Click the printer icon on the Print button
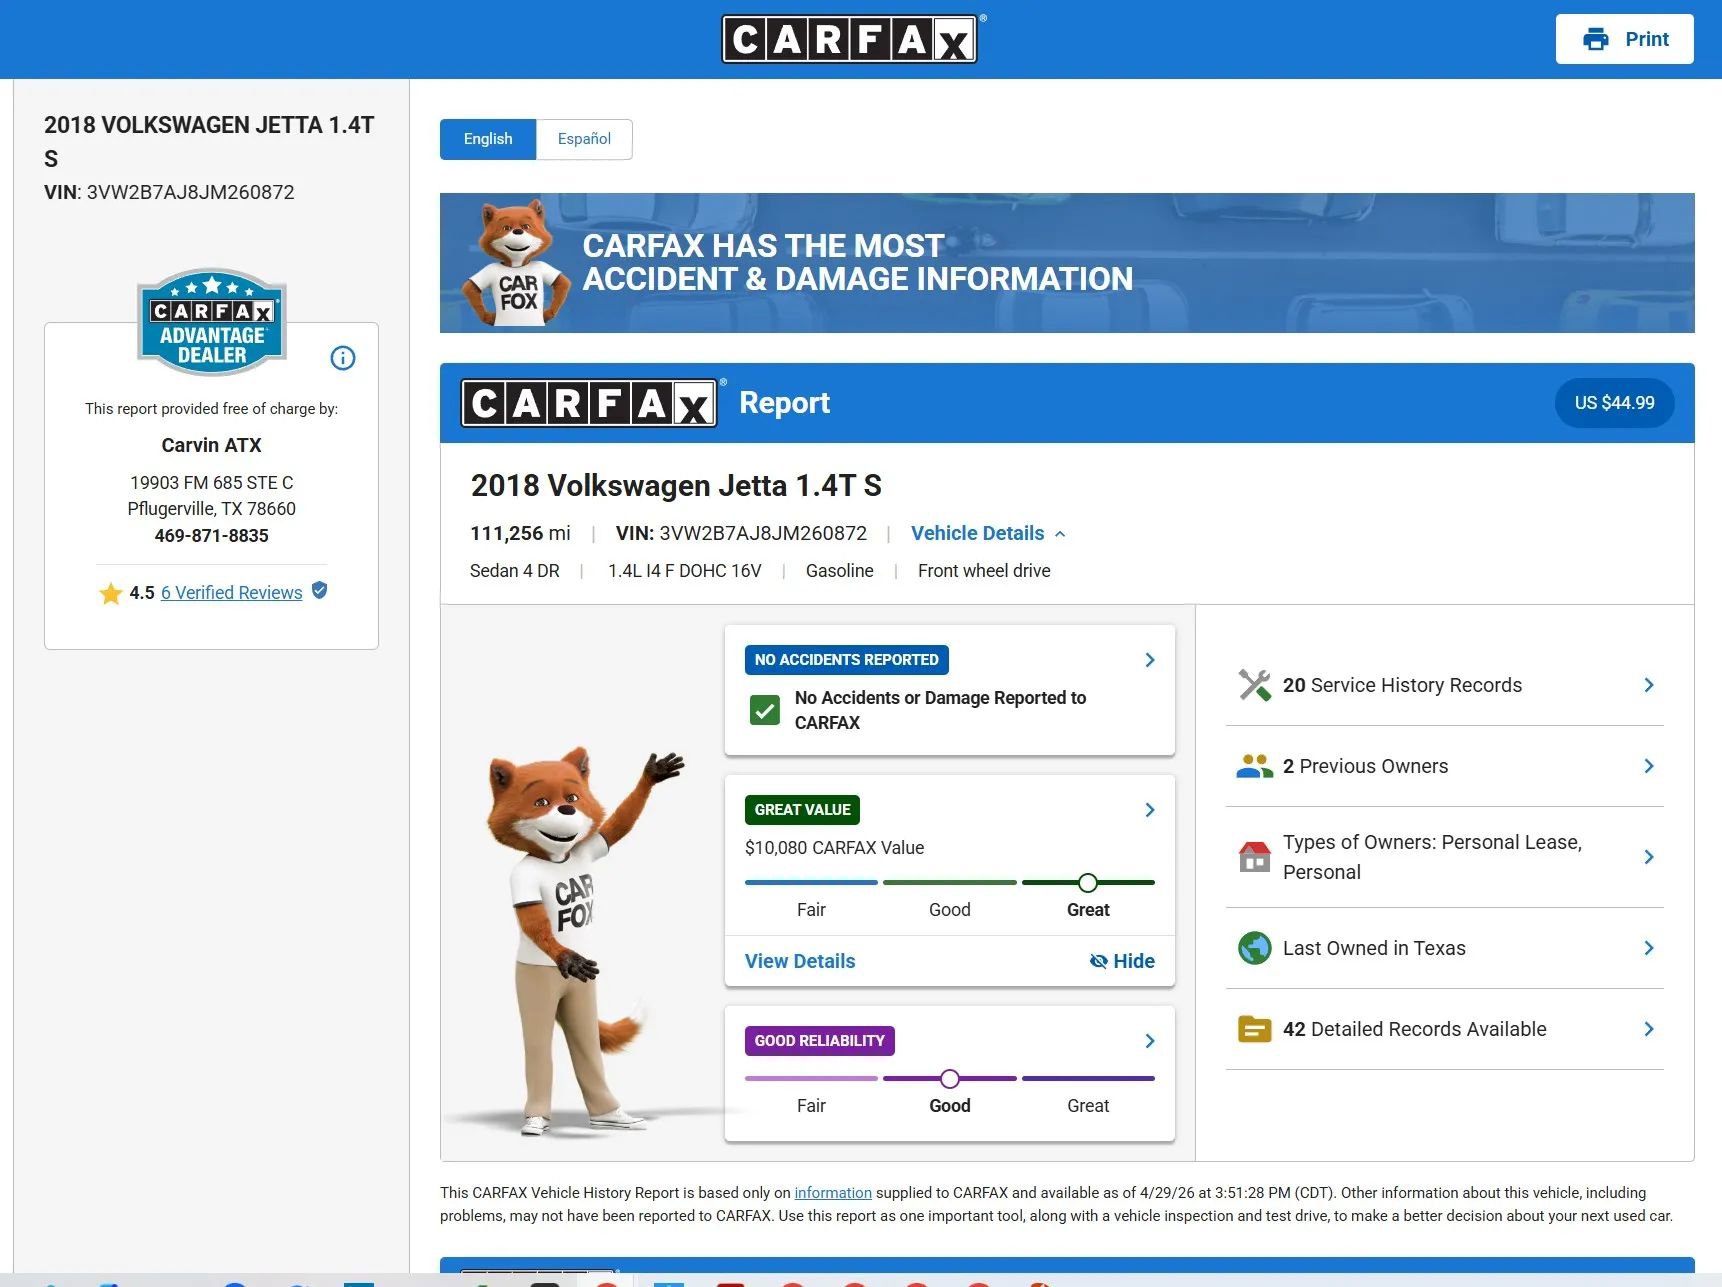Viewport: 1722px width, 1287px height. (x=1596, y=39)
